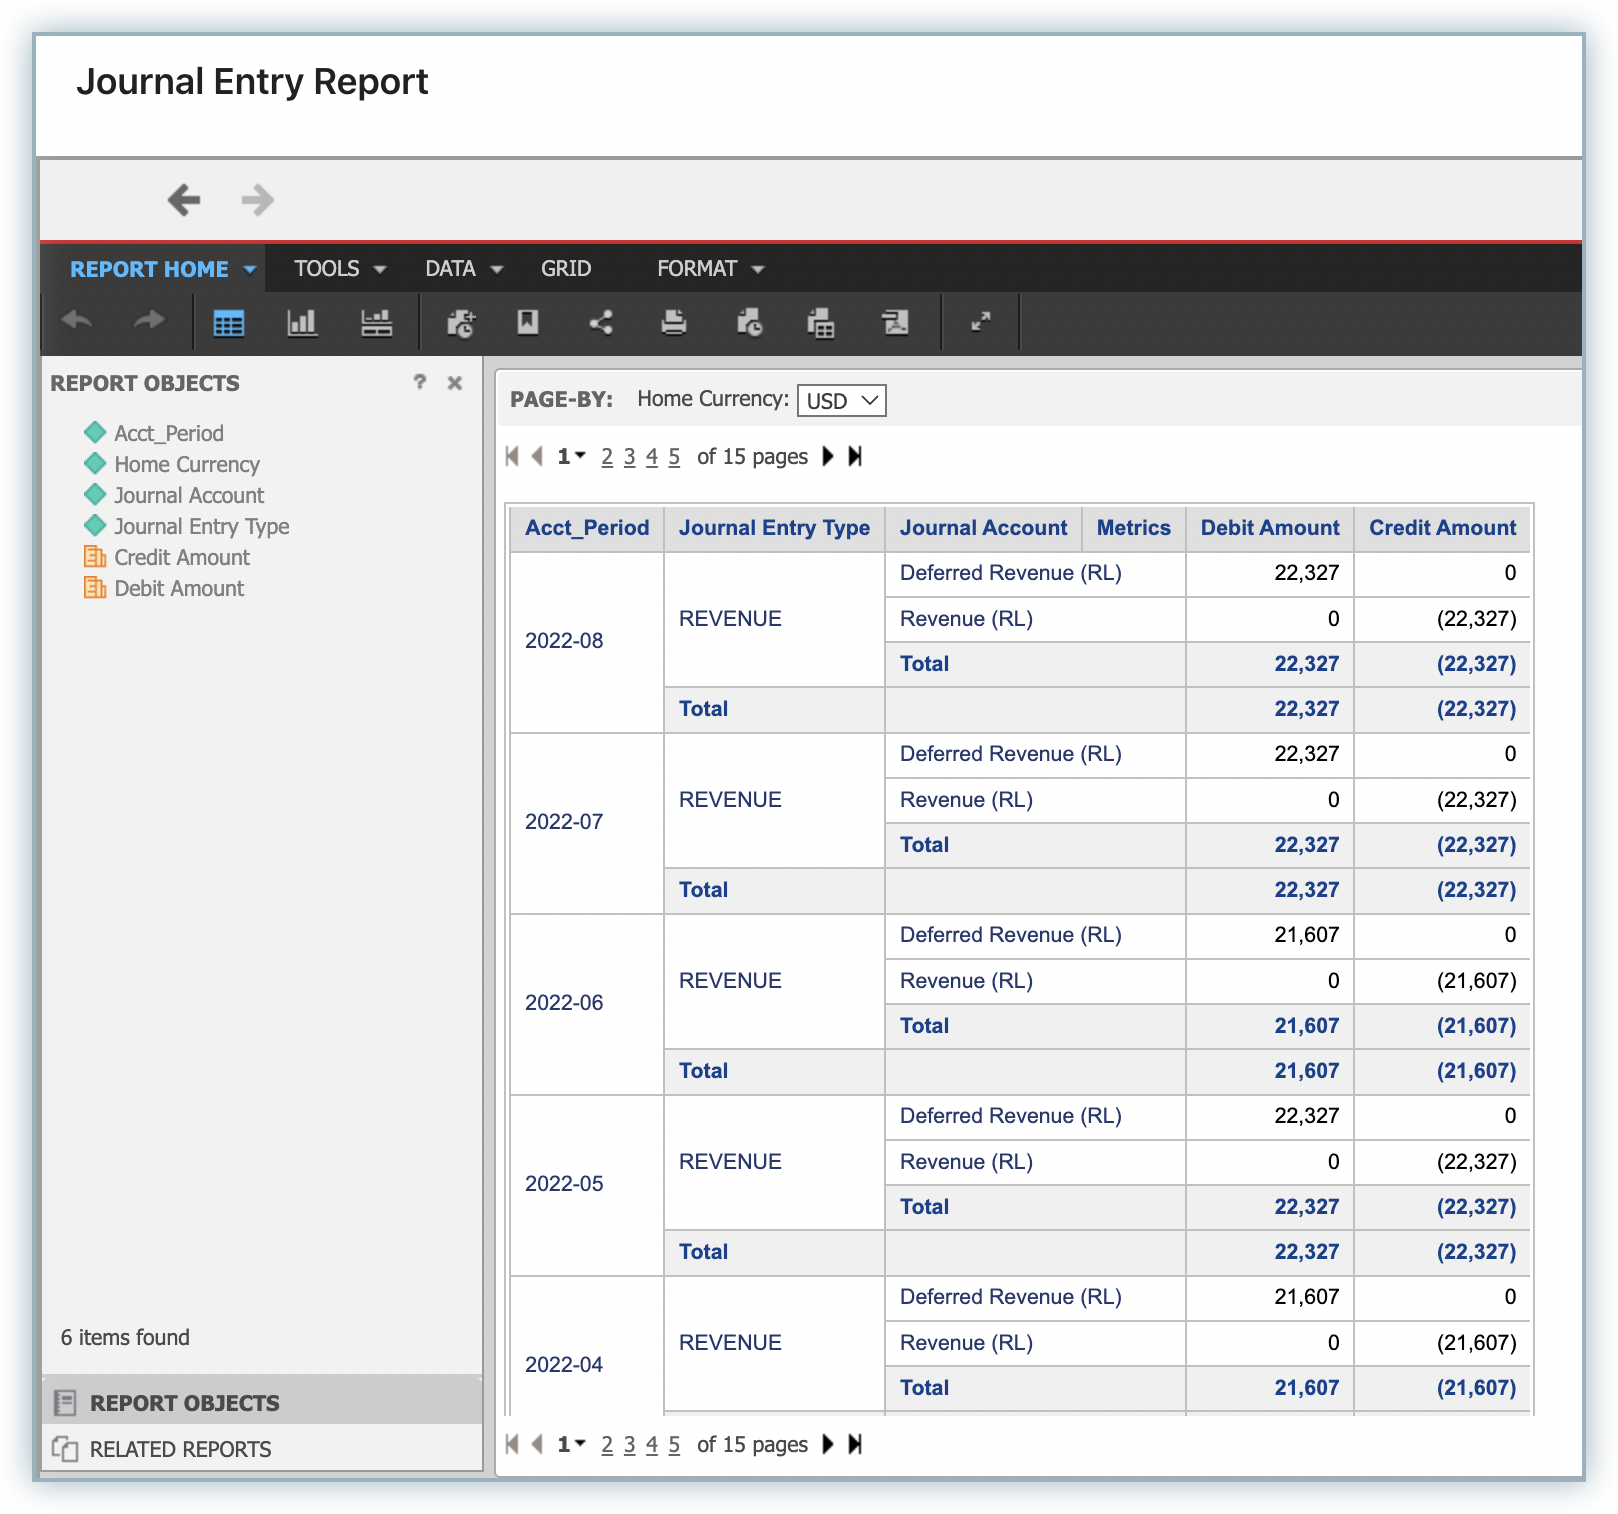Image resolution: width=1618 pixels, height=1514 pixels.
Task: Jump to last page using top pager
Action: tap(855, 457)
